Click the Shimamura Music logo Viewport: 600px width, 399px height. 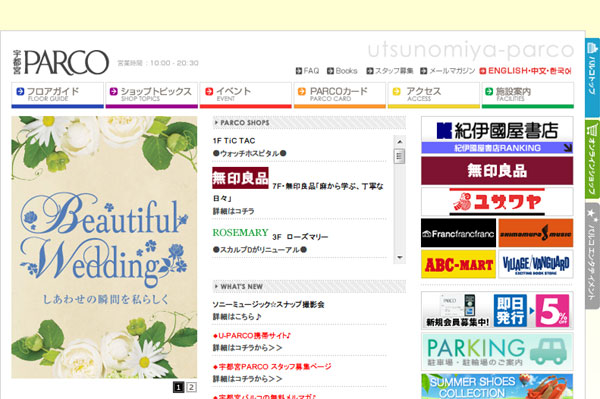[x=536, y=233]
